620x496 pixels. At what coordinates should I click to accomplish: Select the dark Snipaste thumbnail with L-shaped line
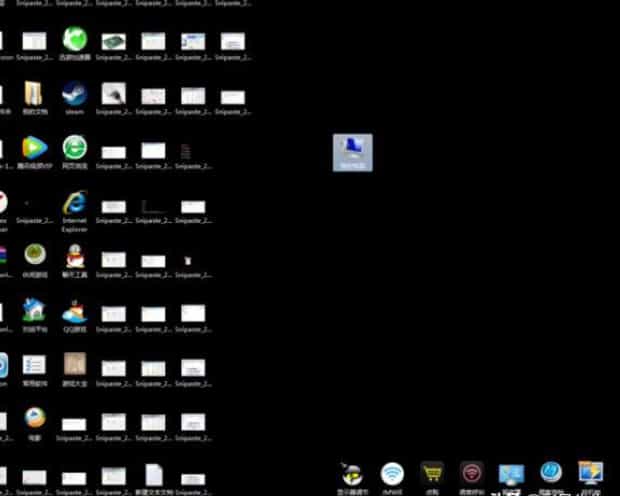coord(153,206)
